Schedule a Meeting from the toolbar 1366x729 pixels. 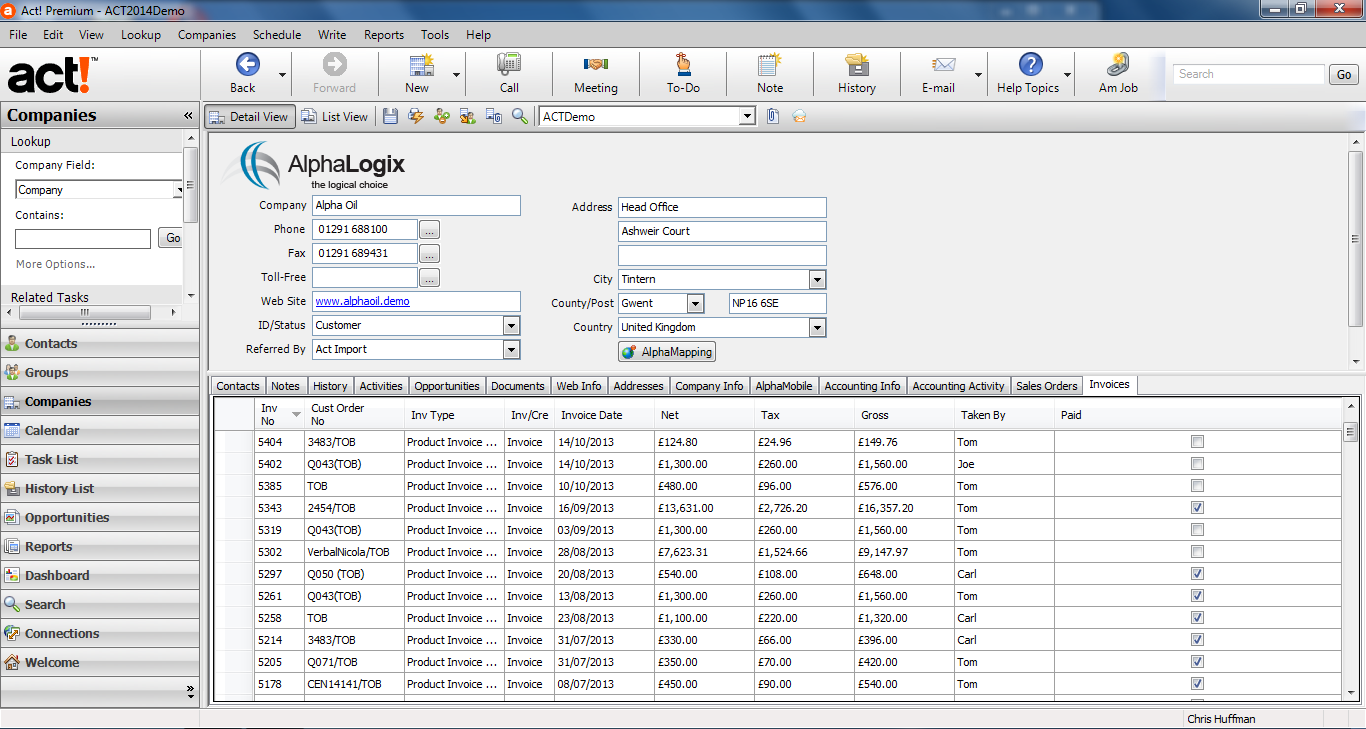coord(596,73)
